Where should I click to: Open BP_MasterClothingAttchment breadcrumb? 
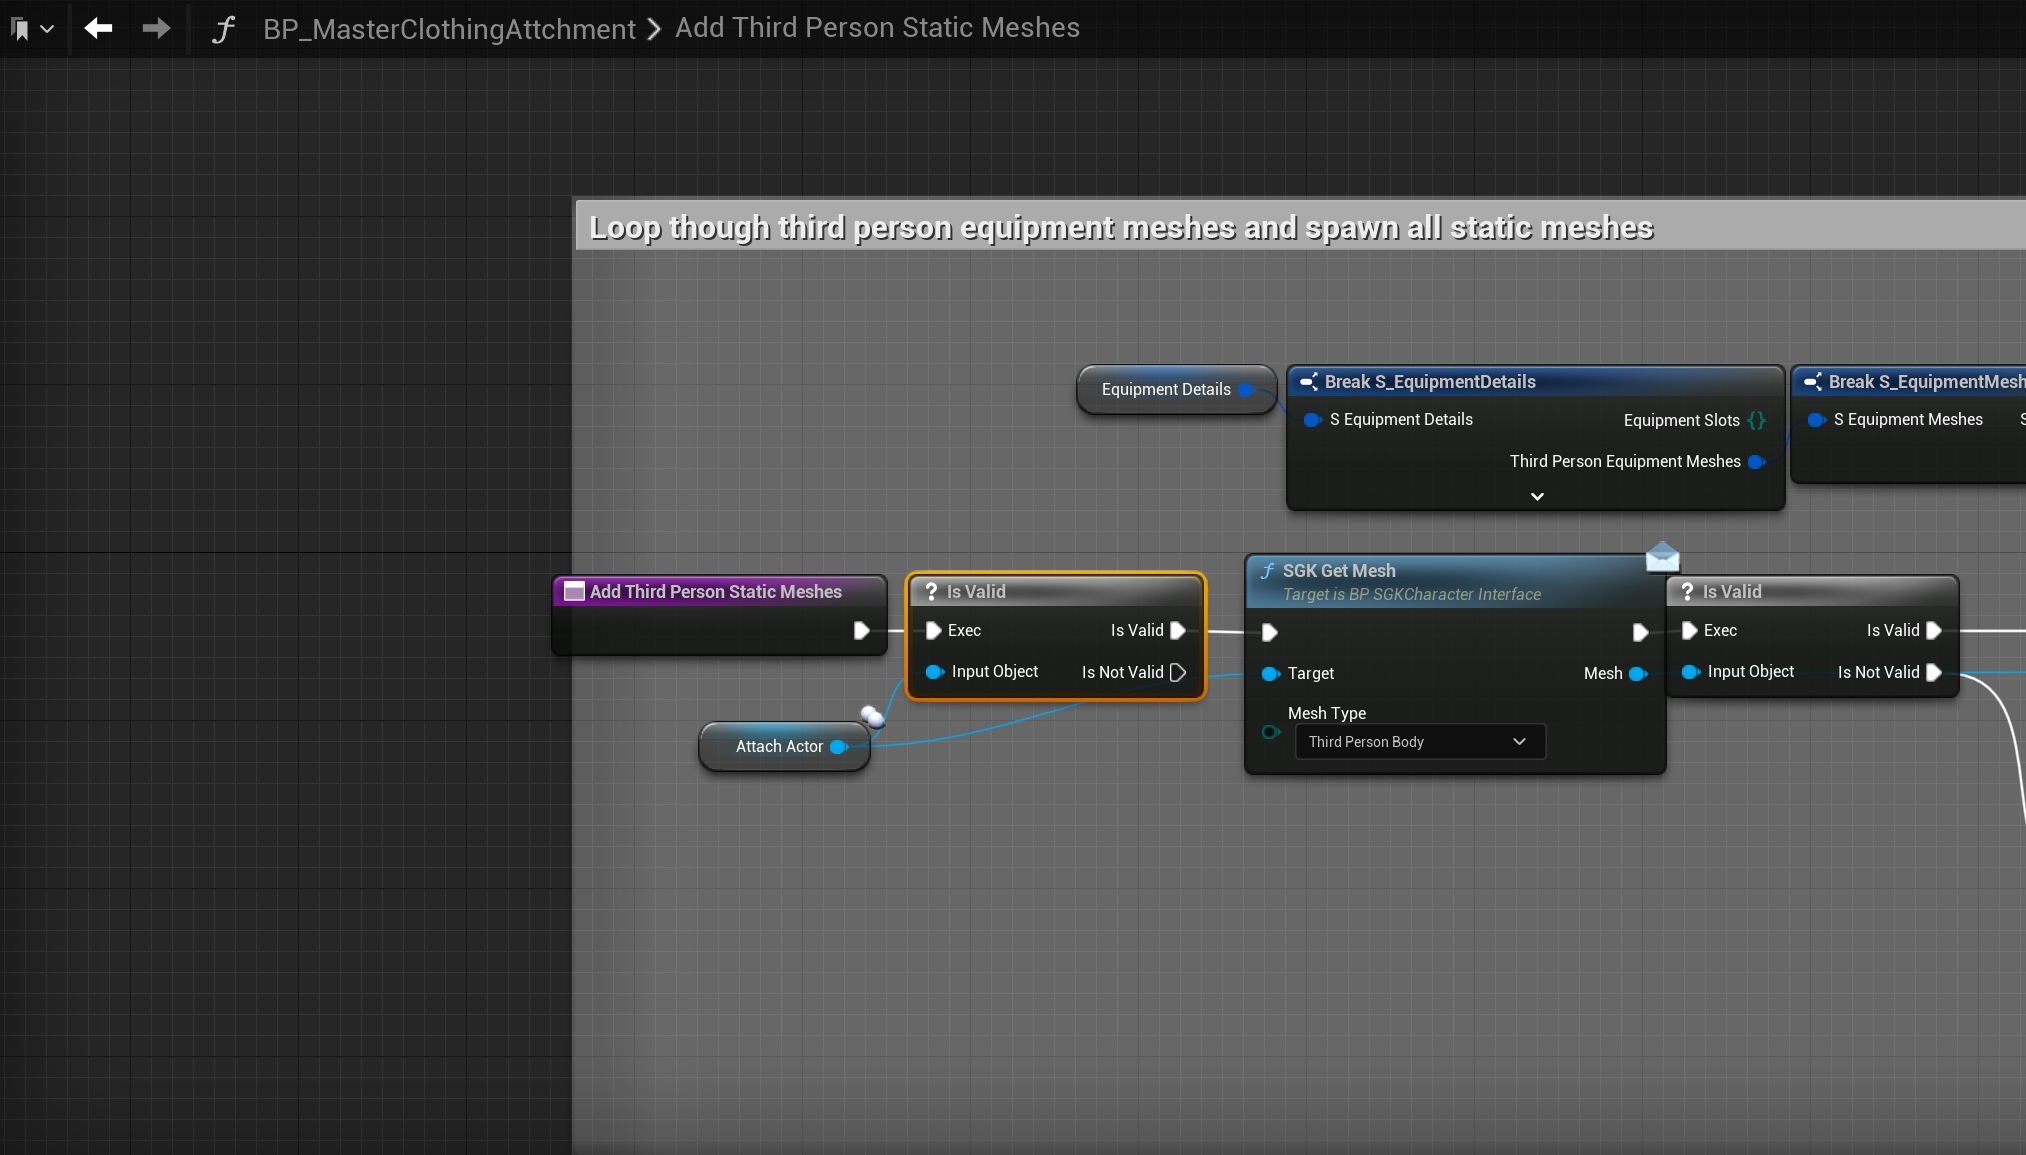(449, 29)
